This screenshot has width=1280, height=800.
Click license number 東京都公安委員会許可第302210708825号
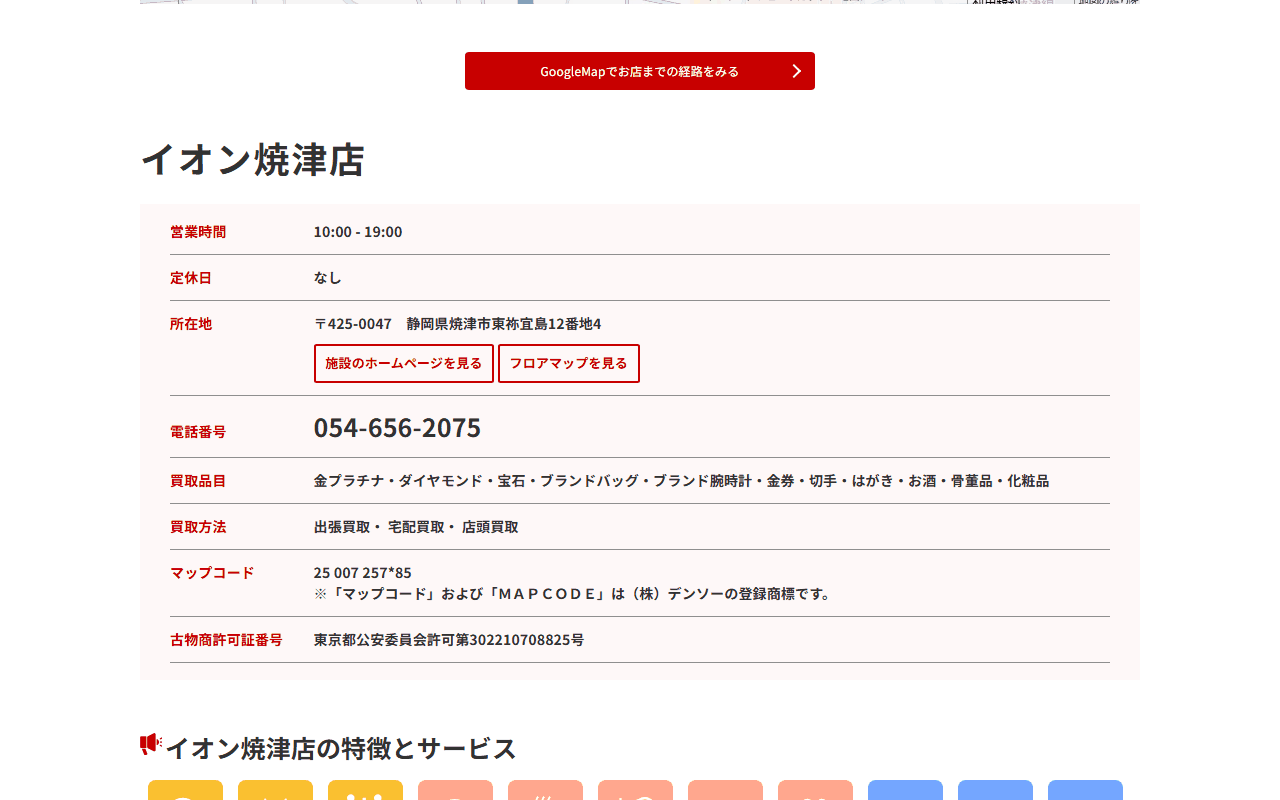(x=449, y=640)
